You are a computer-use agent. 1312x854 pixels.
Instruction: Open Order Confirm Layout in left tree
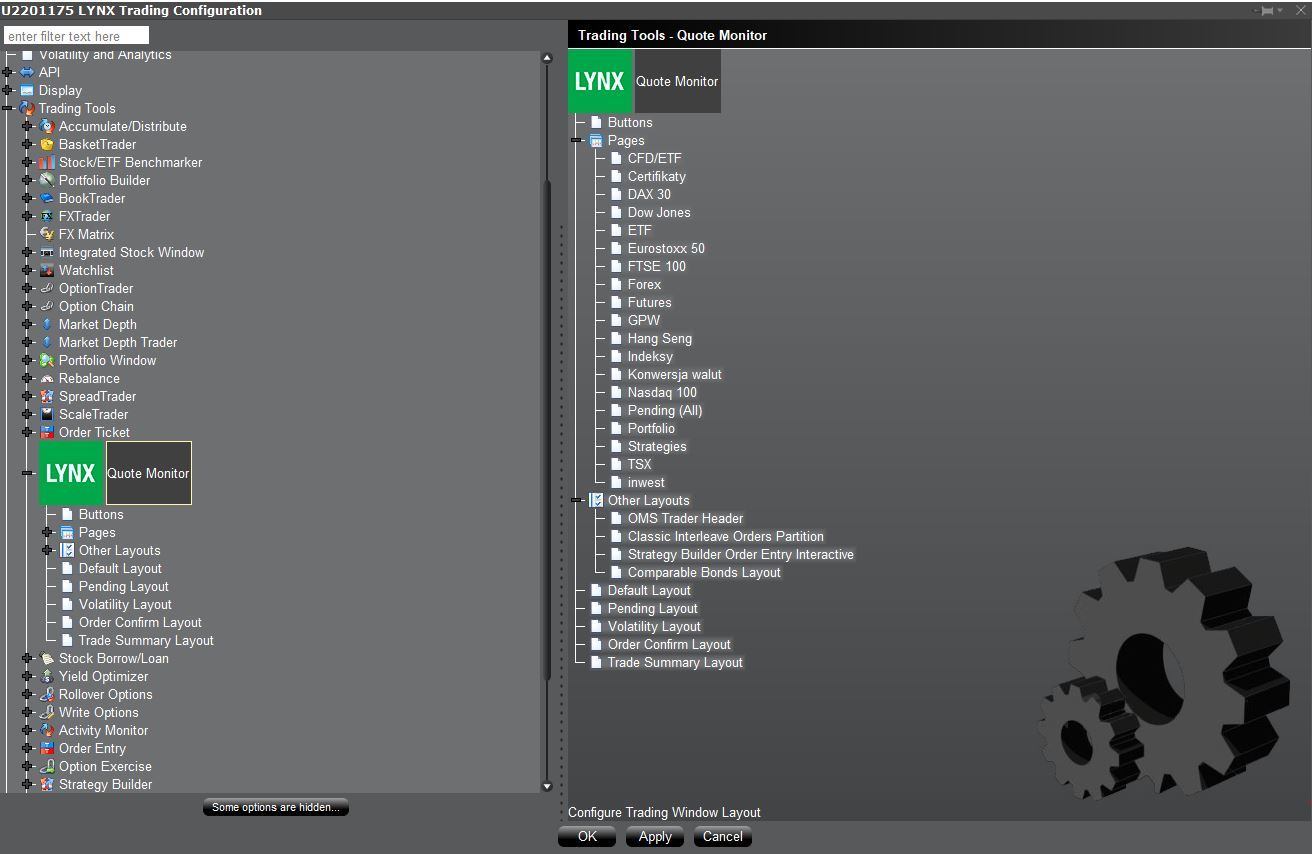pyautogui.click(x=140, y=622)
